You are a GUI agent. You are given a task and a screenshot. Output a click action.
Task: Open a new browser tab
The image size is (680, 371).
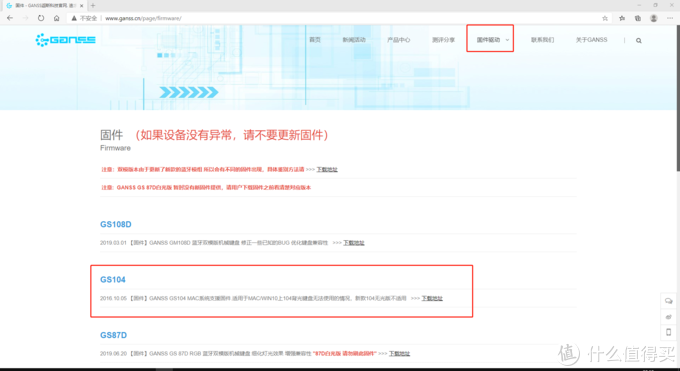pos(93,6)
